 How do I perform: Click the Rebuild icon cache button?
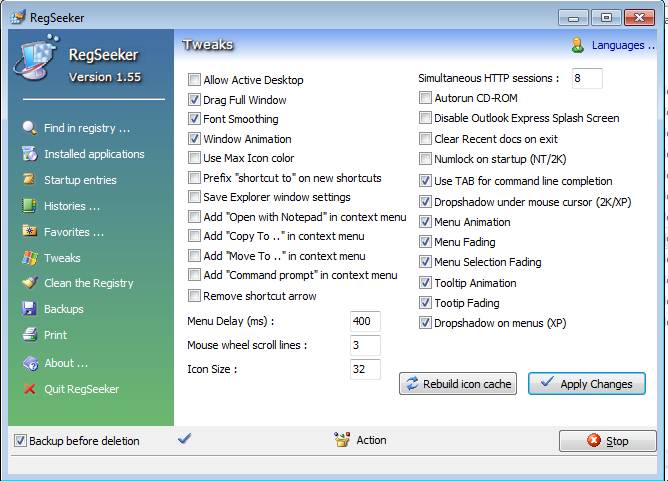tap(458, 383)
